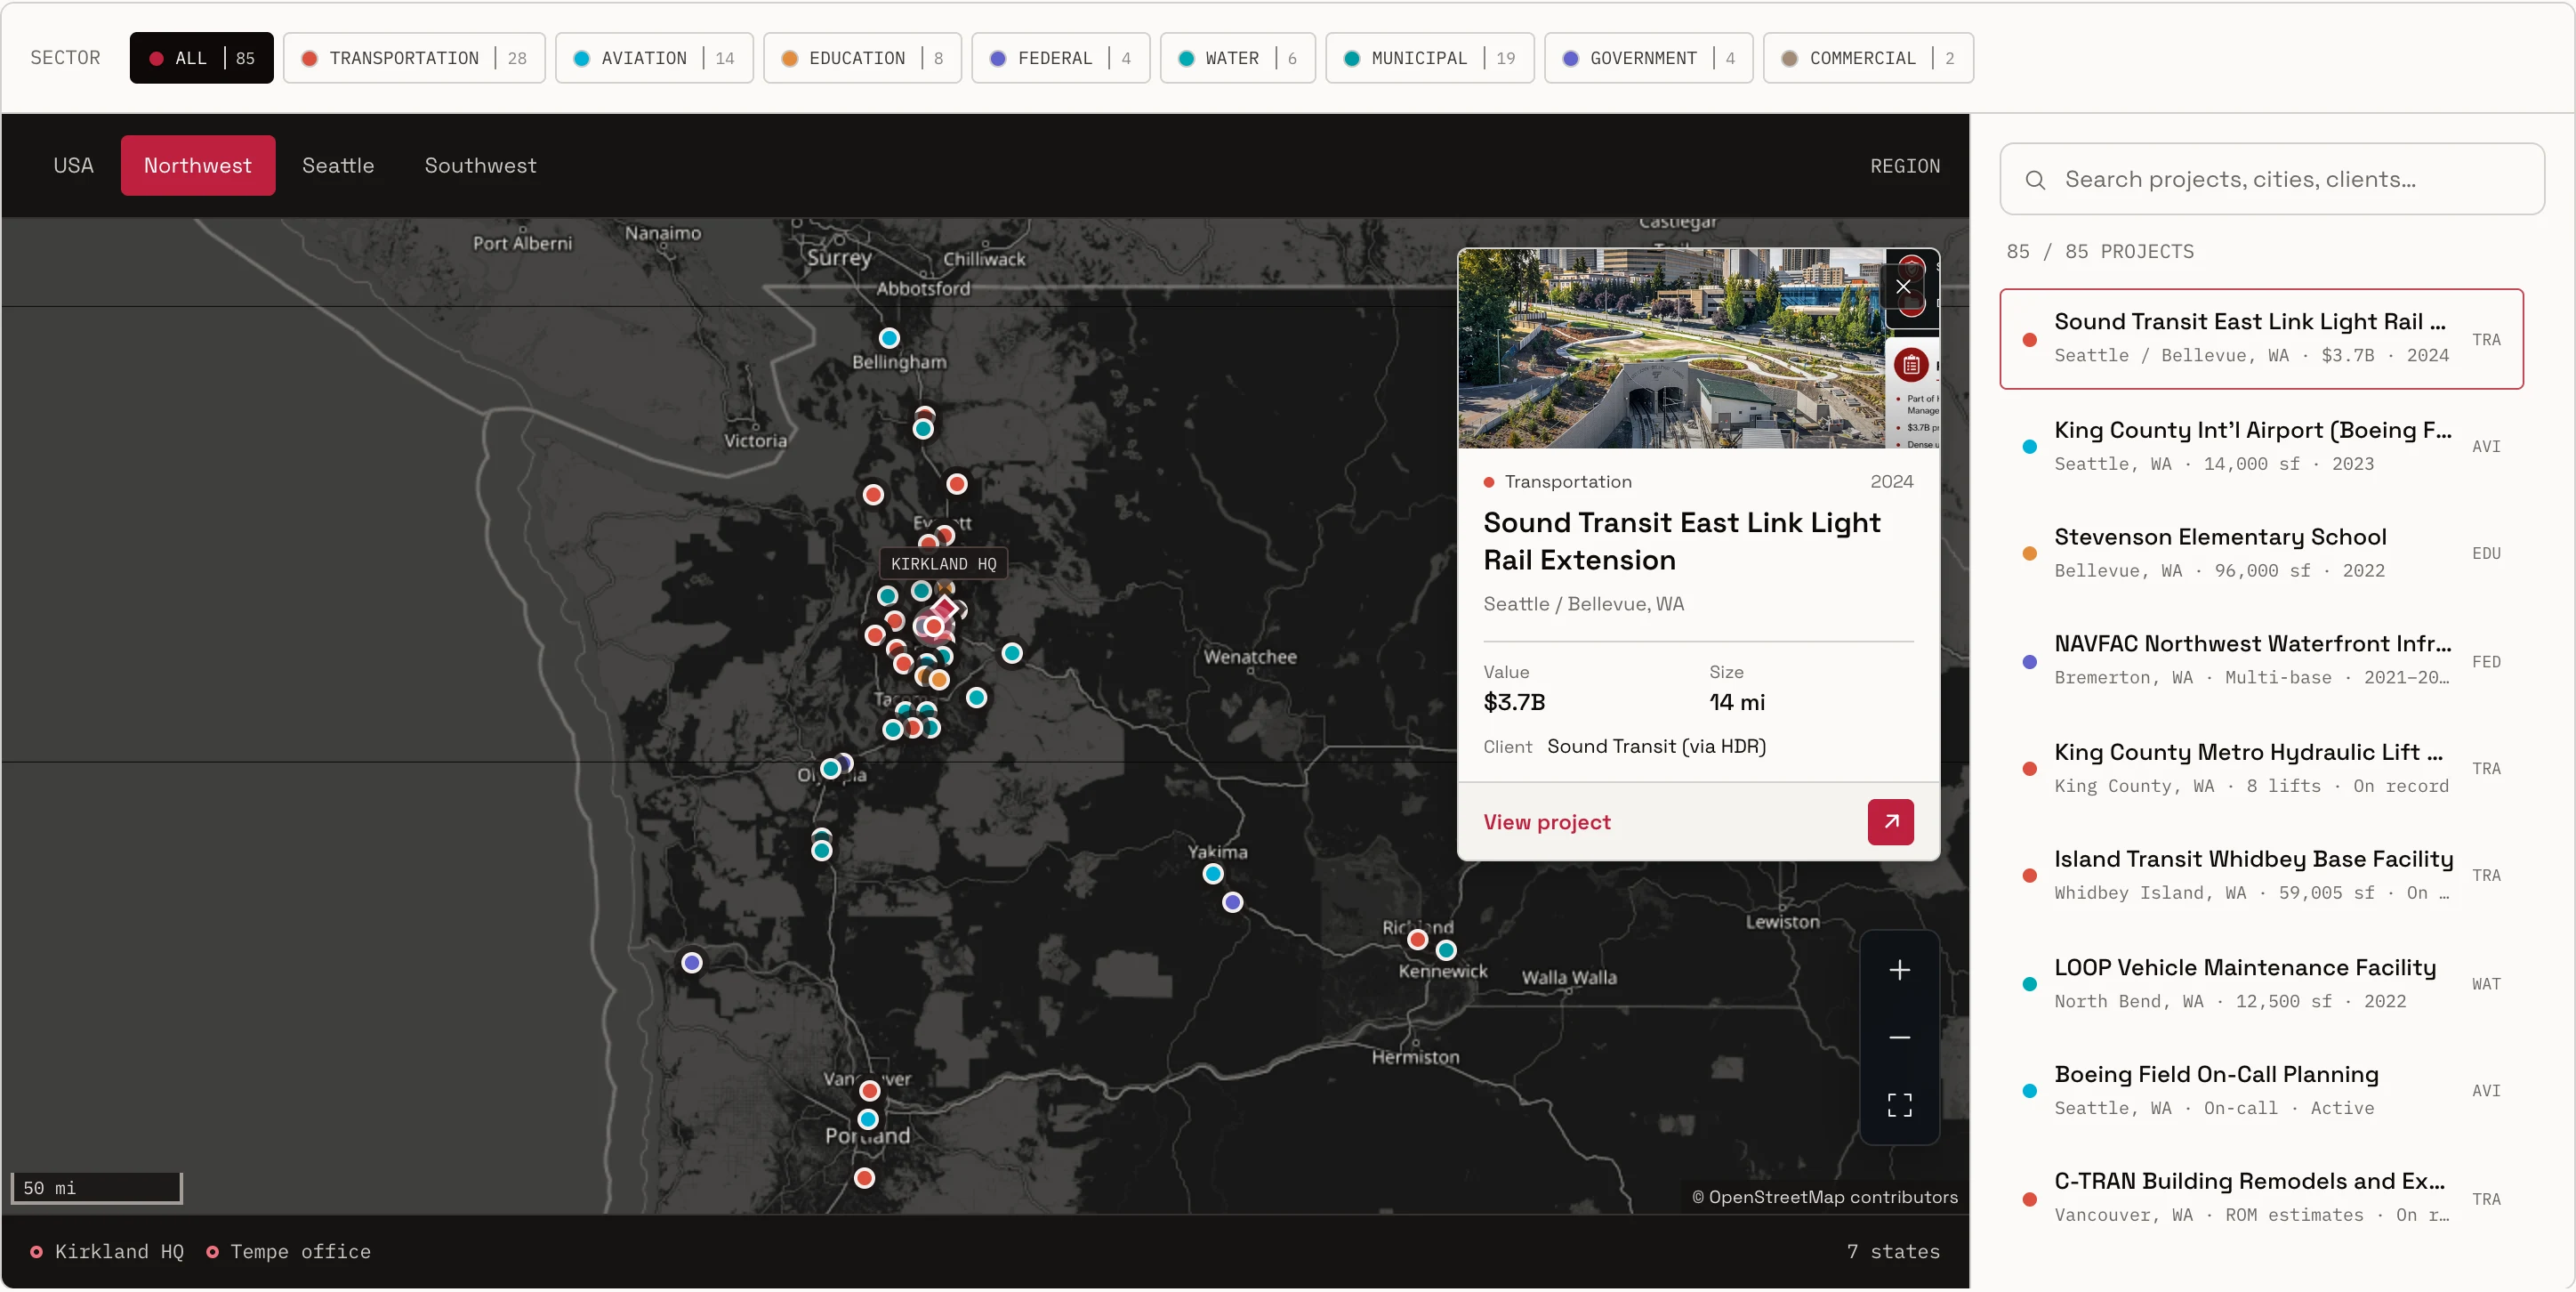Close the project popup card
The height and width of the screenshot is (1292, 2576).
click(1903, 287)
